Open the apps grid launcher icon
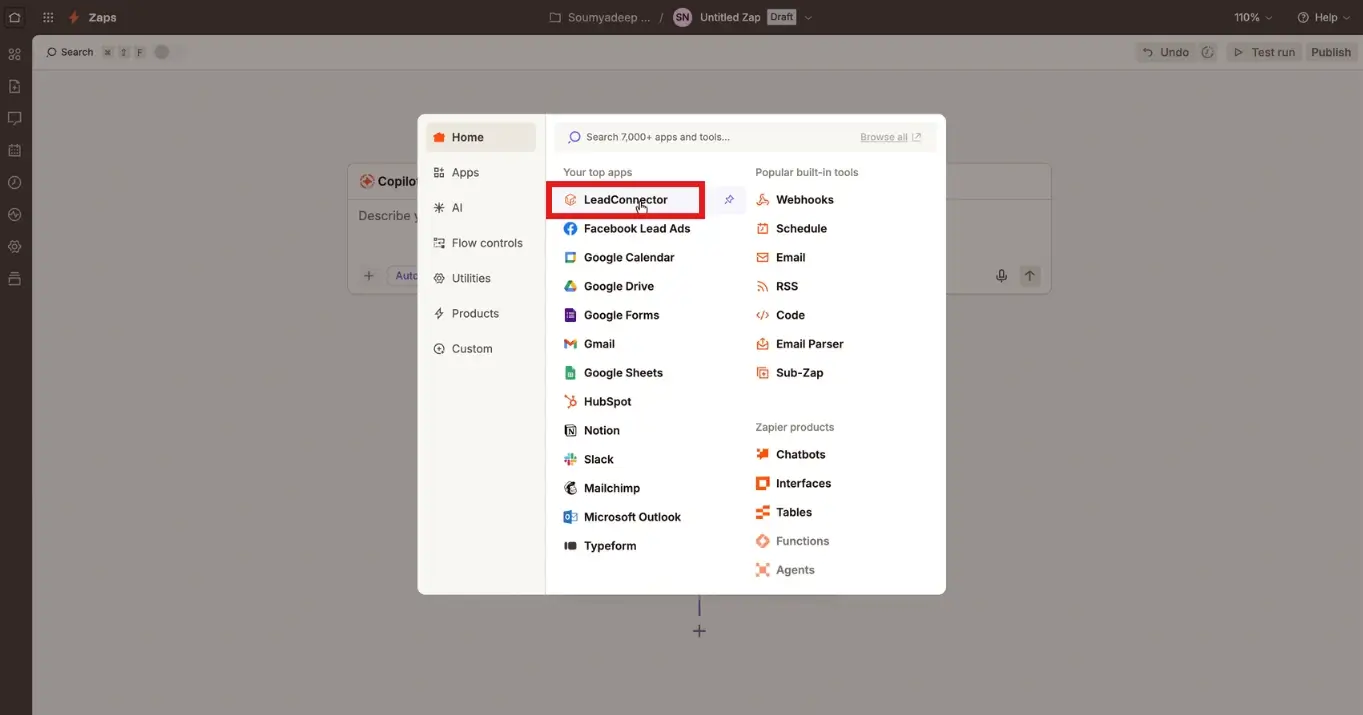The height and width of the screenshot is (715, 1363). [x=48, y=17]
